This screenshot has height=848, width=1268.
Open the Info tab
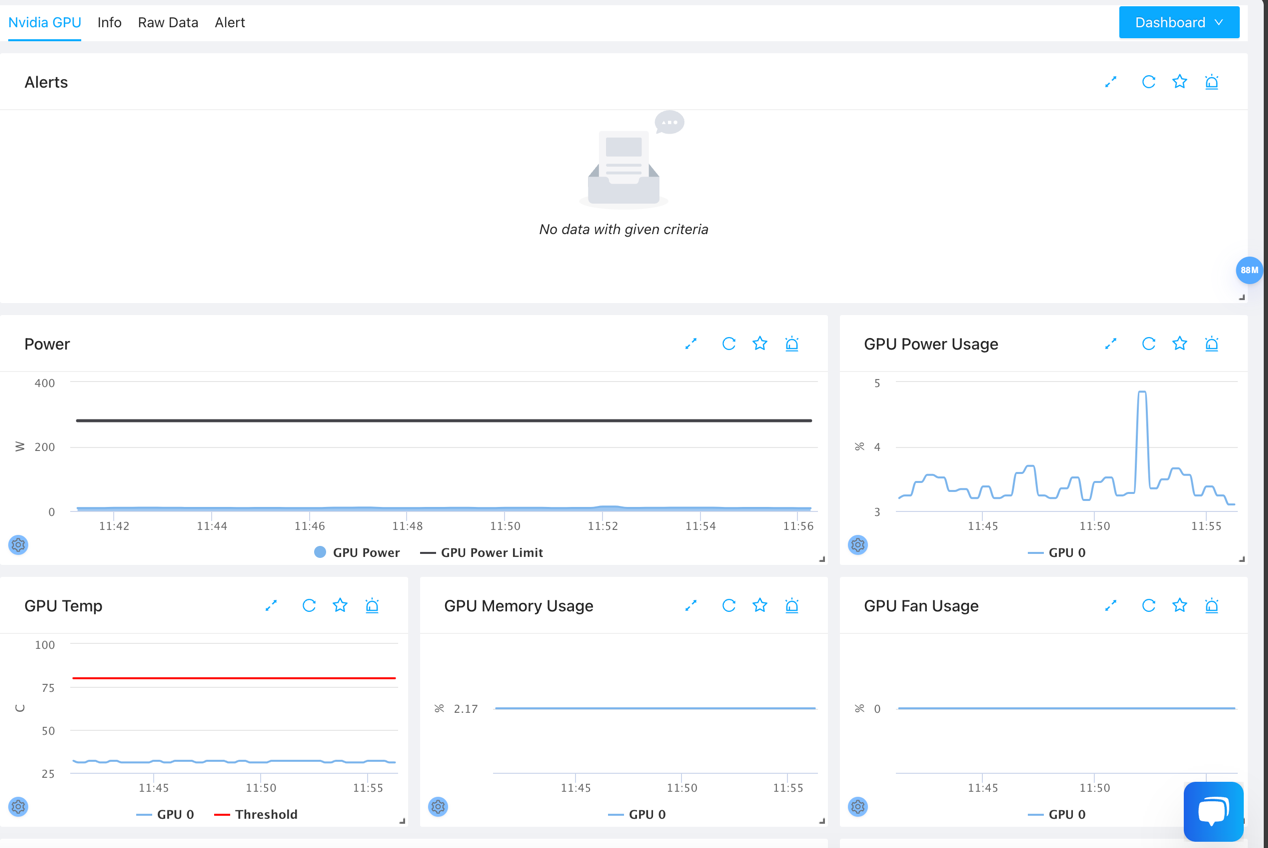click(109, 22)
